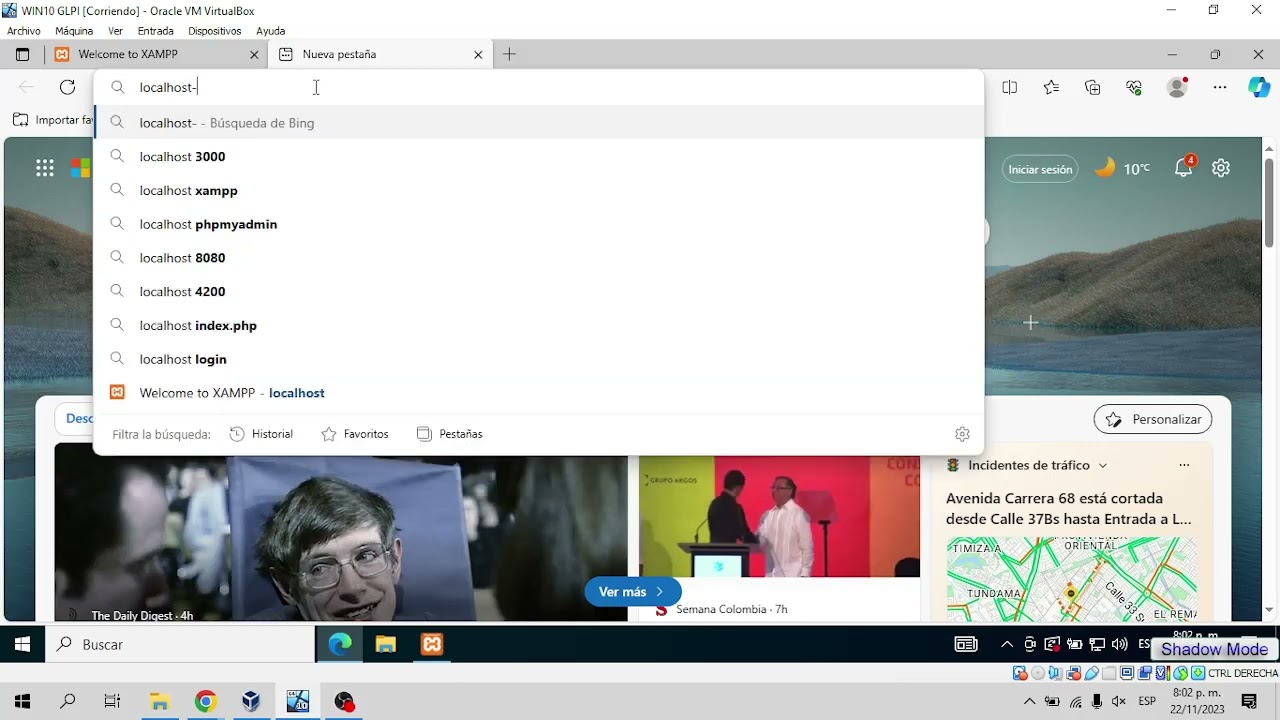Click VirtualBox display status indicator
The height and width of the screenshot is (720, 1280).
point(1127,673)
